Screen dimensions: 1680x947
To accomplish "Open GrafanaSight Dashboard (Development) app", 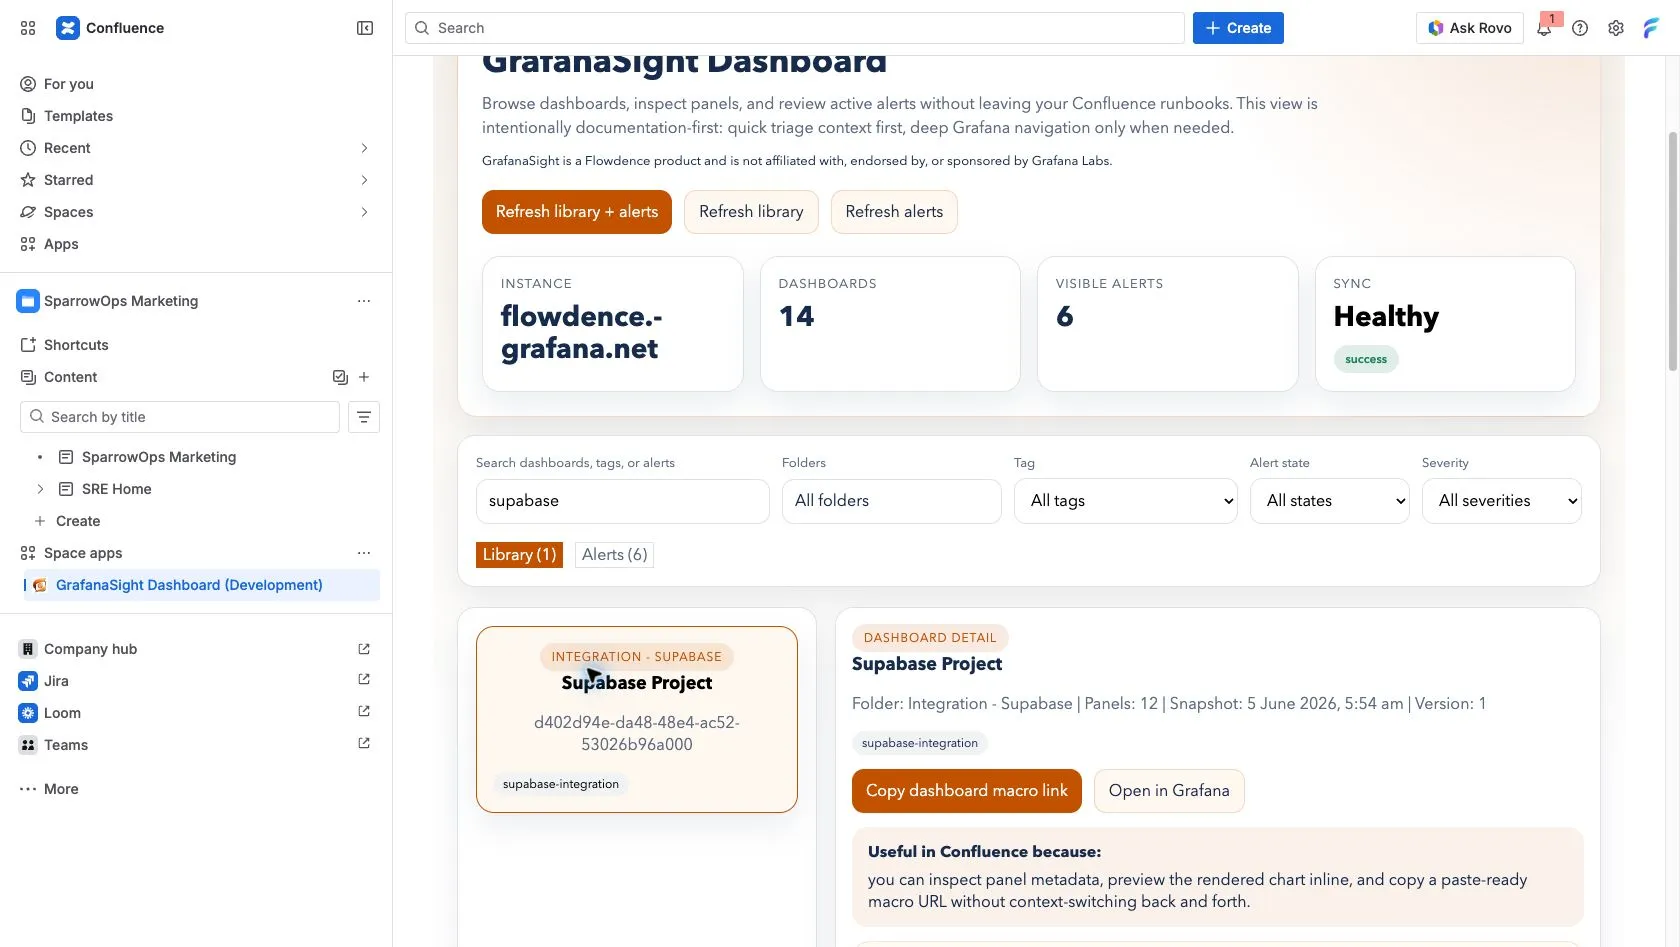I will pyautogui.click(x=189, y=585).
